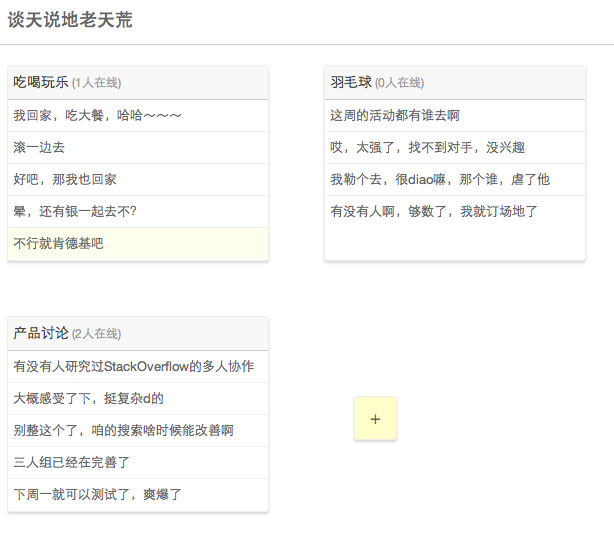The image size is (614, 533).
Task: Click message starting with 我勒个去，很diao嘛
Action: pos(440,180)
